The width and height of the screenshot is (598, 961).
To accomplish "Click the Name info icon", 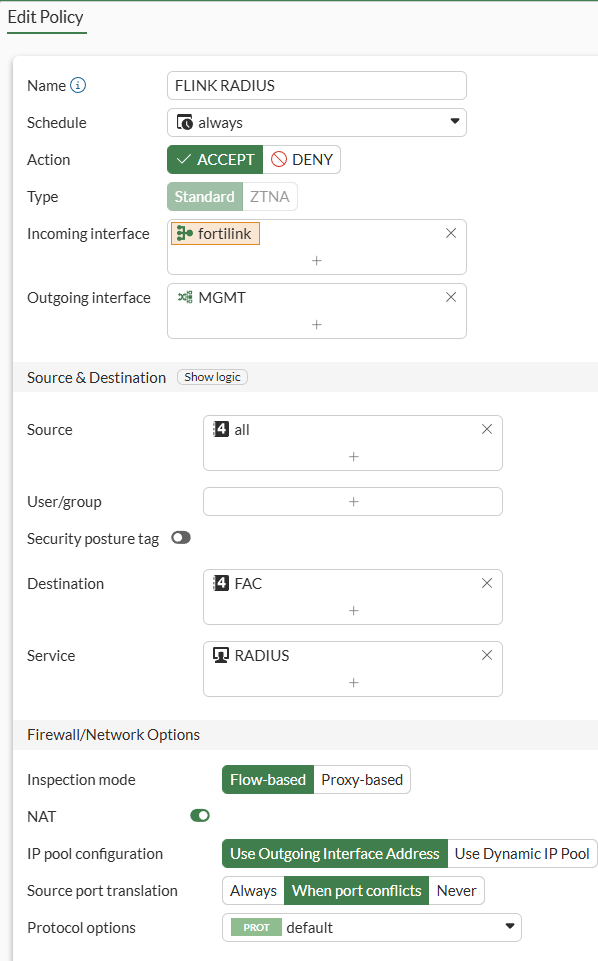I will 78,85.
